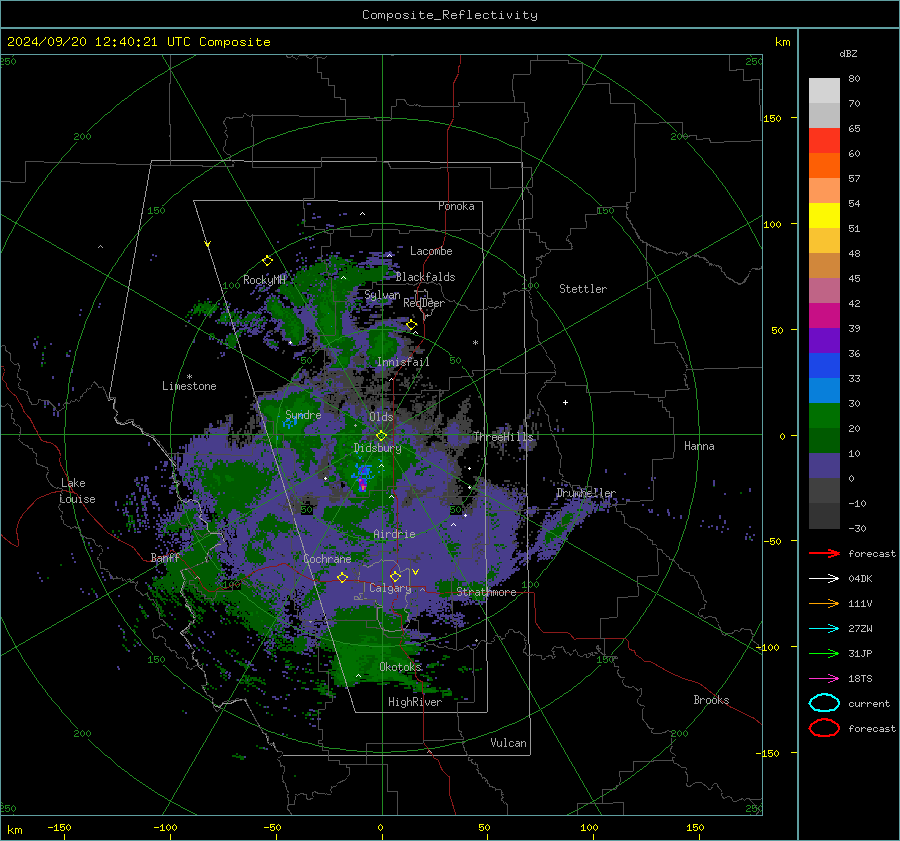Click the Innisfail label
Screen dimensions: 900x841
pos(403,362)
